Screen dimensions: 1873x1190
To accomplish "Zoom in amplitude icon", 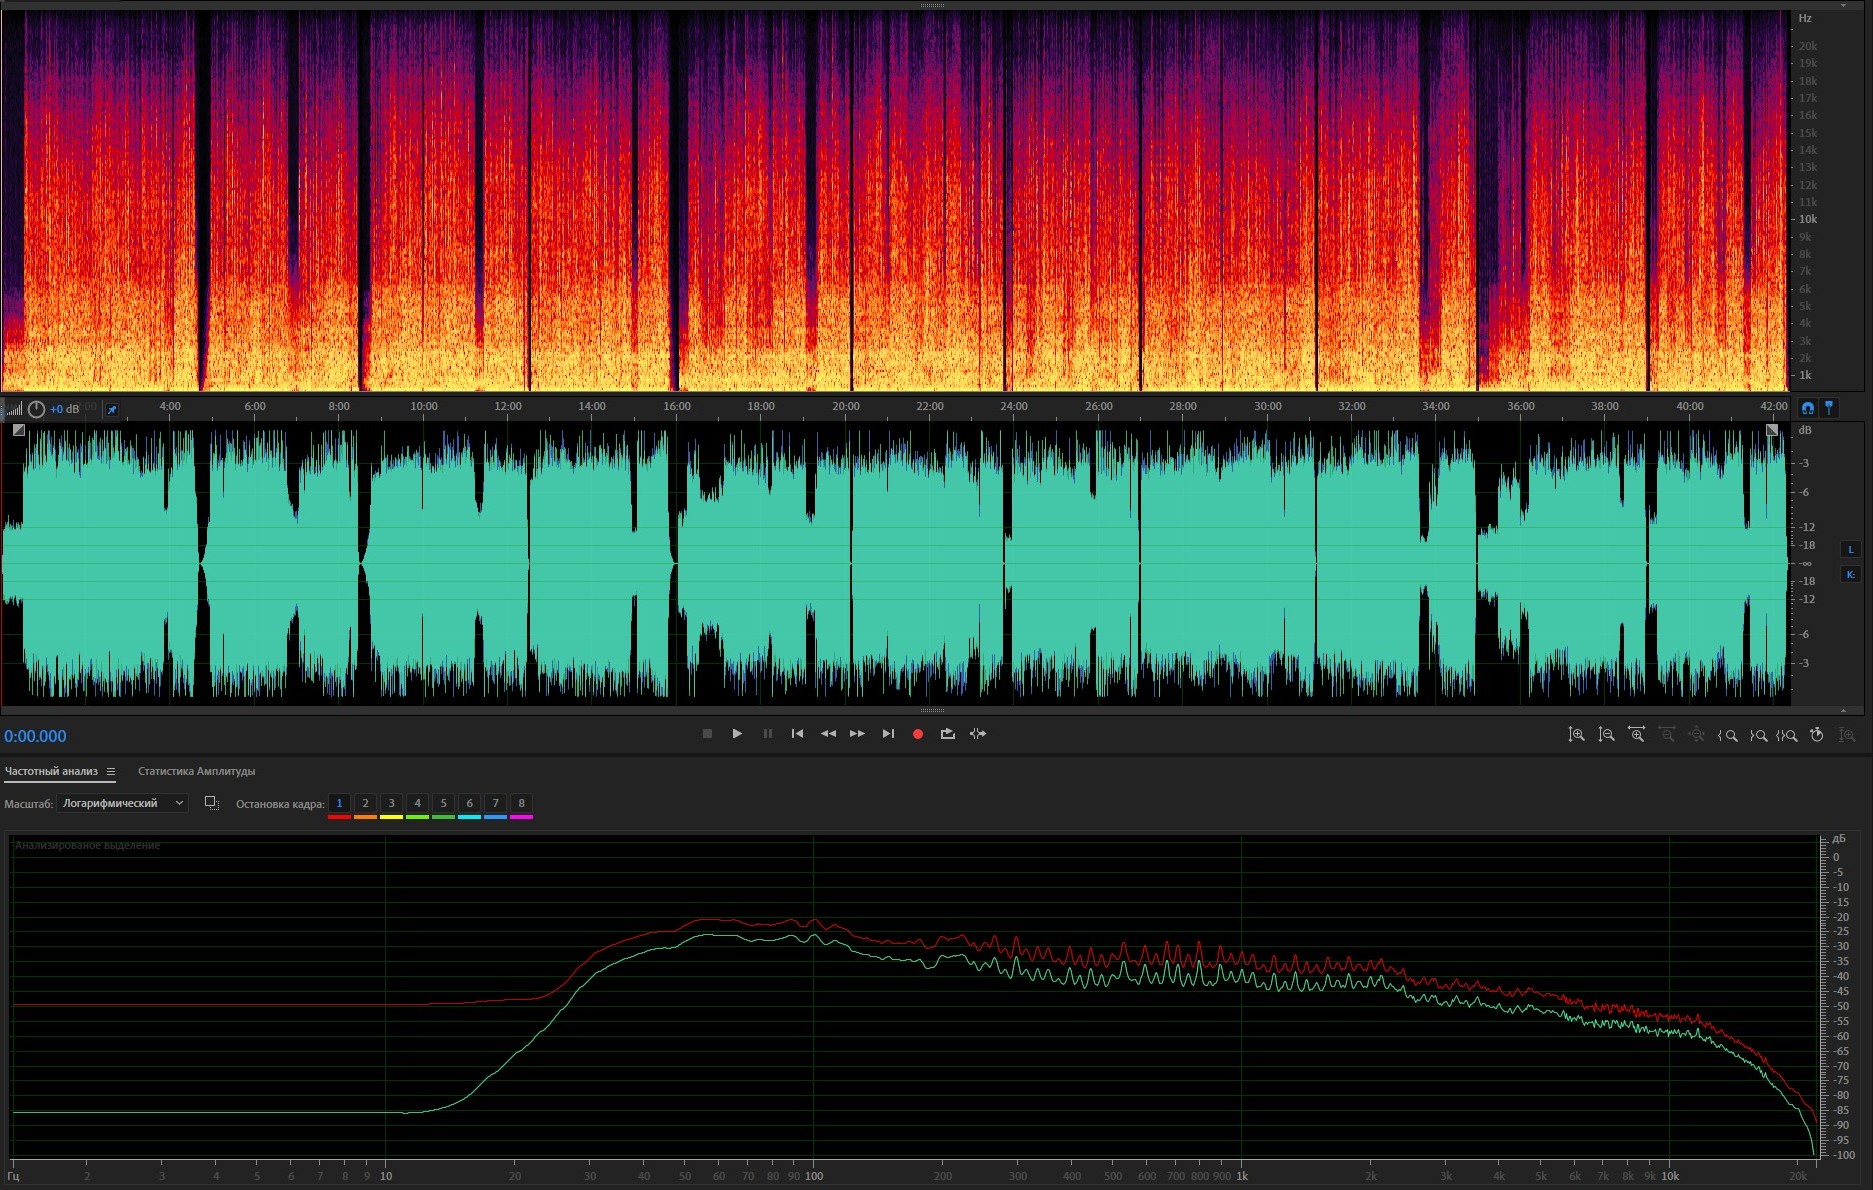I will click(x=1576, y=735).
